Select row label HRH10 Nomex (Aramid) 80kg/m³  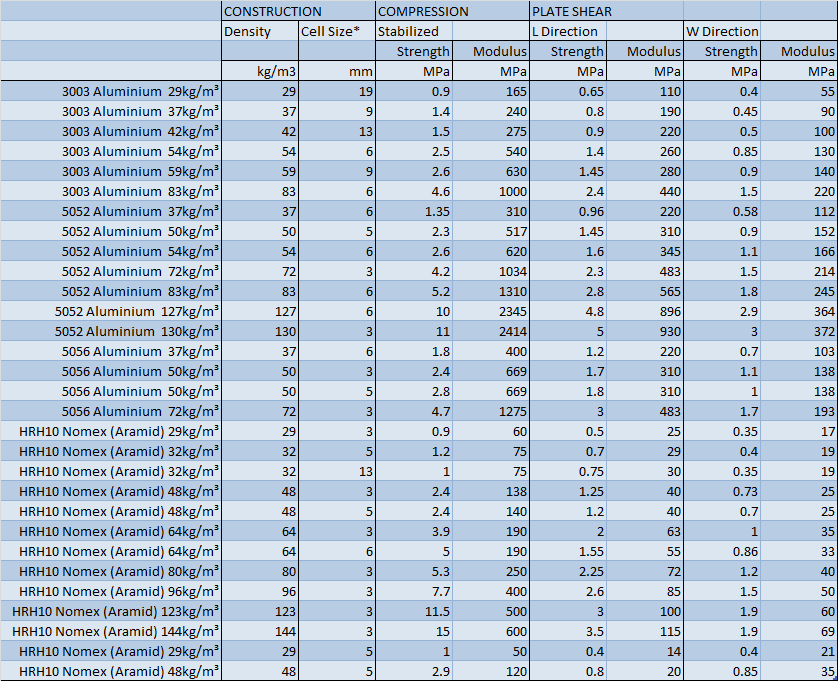pyautogui.click(x=111, y=571)
